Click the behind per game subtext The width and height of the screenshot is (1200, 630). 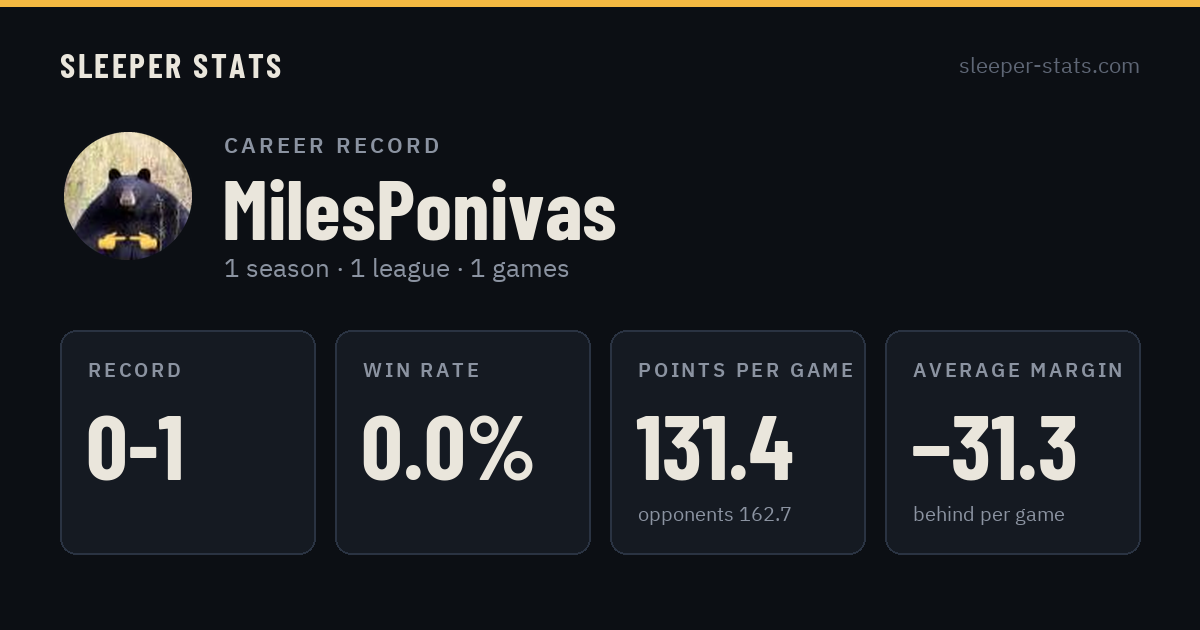pos(989,515)
